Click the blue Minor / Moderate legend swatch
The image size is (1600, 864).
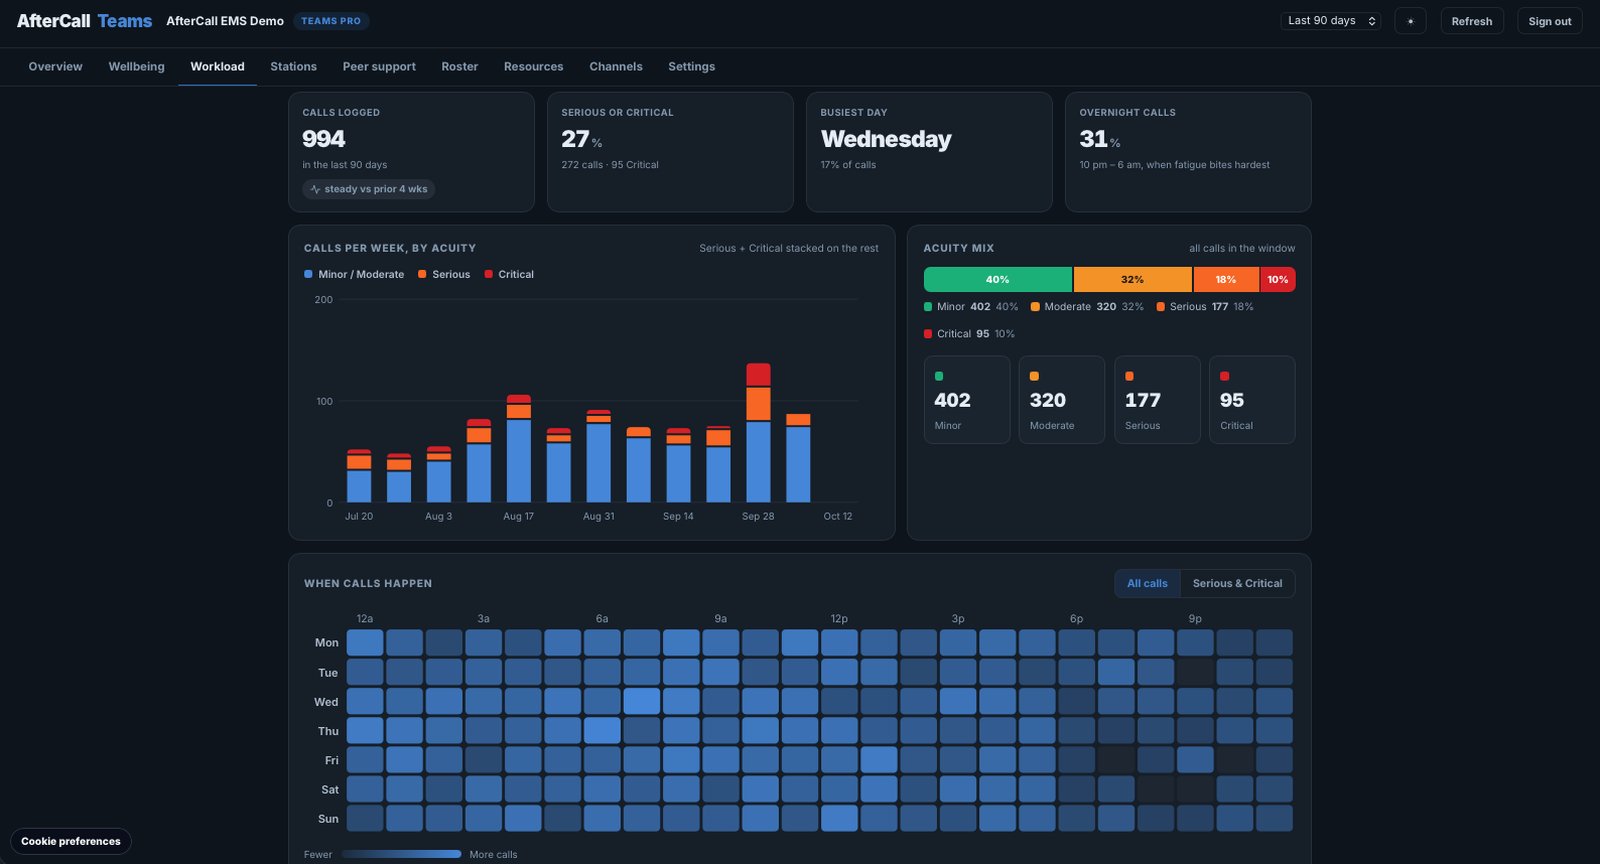point(308,274)
